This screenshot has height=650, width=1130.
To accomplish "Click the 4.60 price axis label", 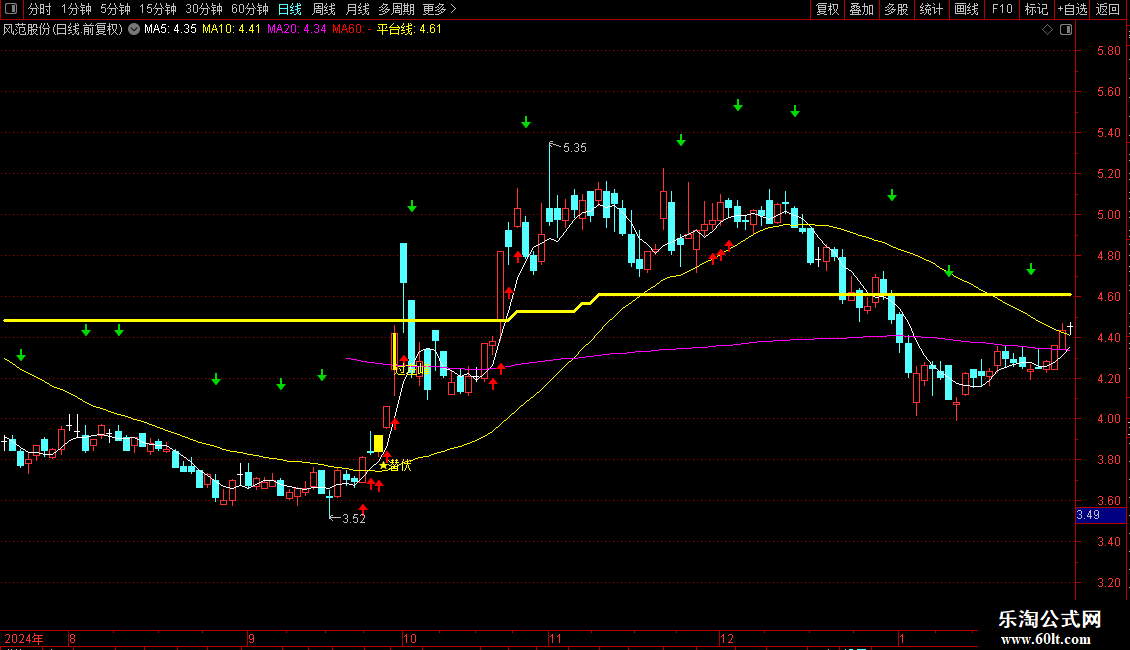I will point(1108,297).
